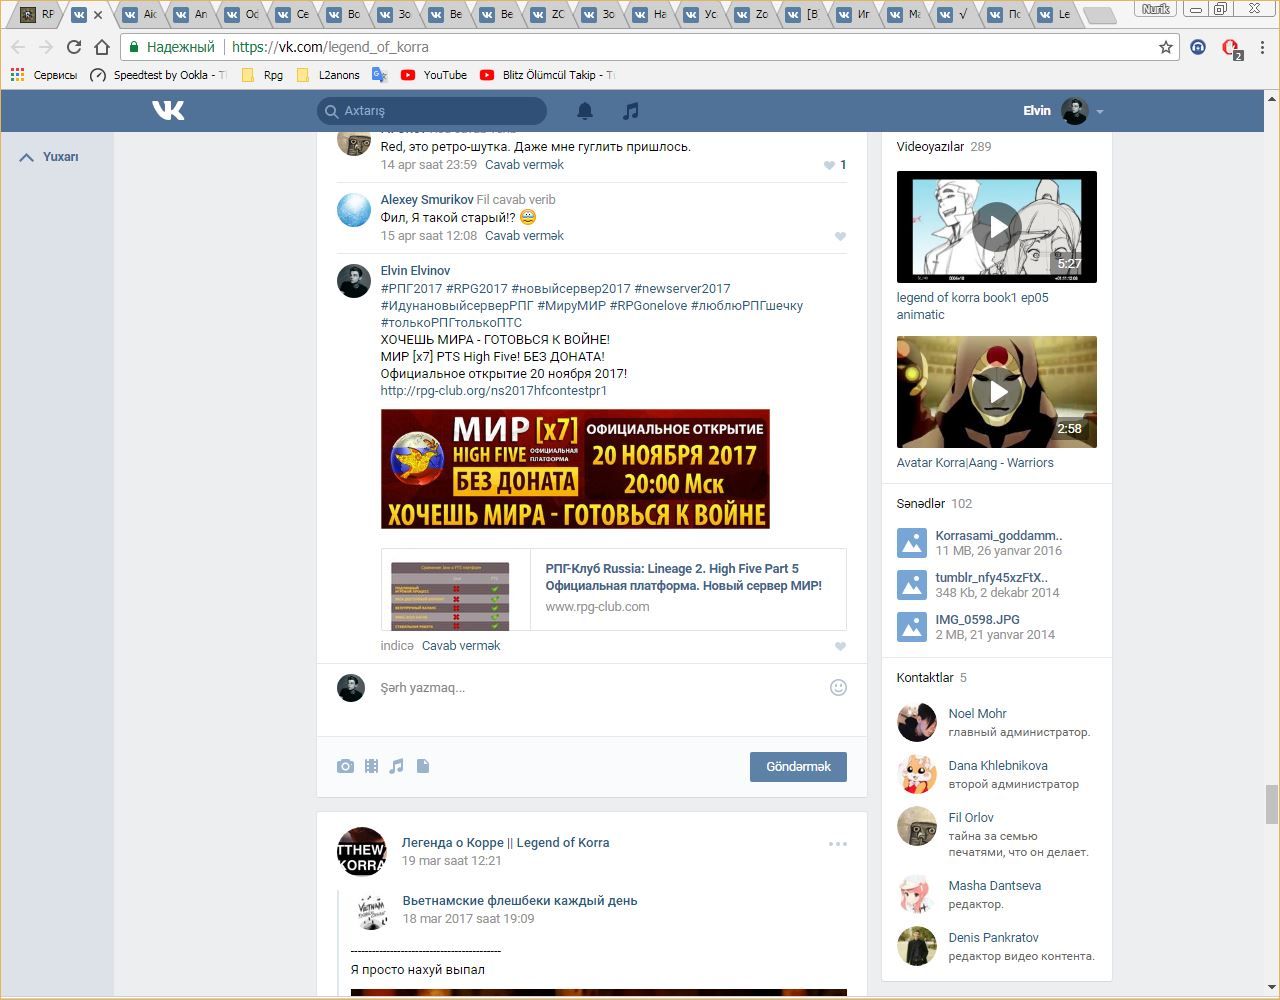Click the VK logo home icon
The image size is (1280, 1000).
point(168,110)
